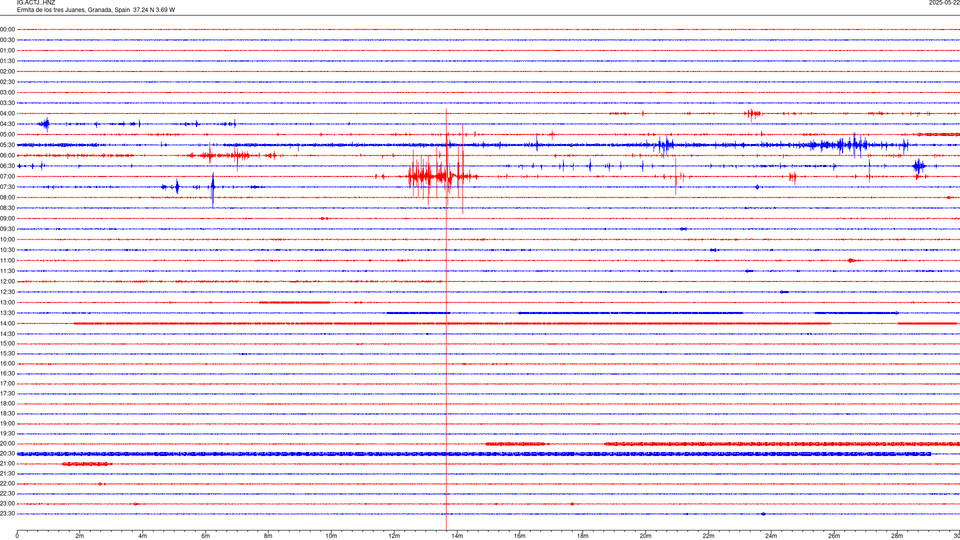Click the '13:30' time label
The width and height of the screenshot is (960, 540).
[7, 313]
